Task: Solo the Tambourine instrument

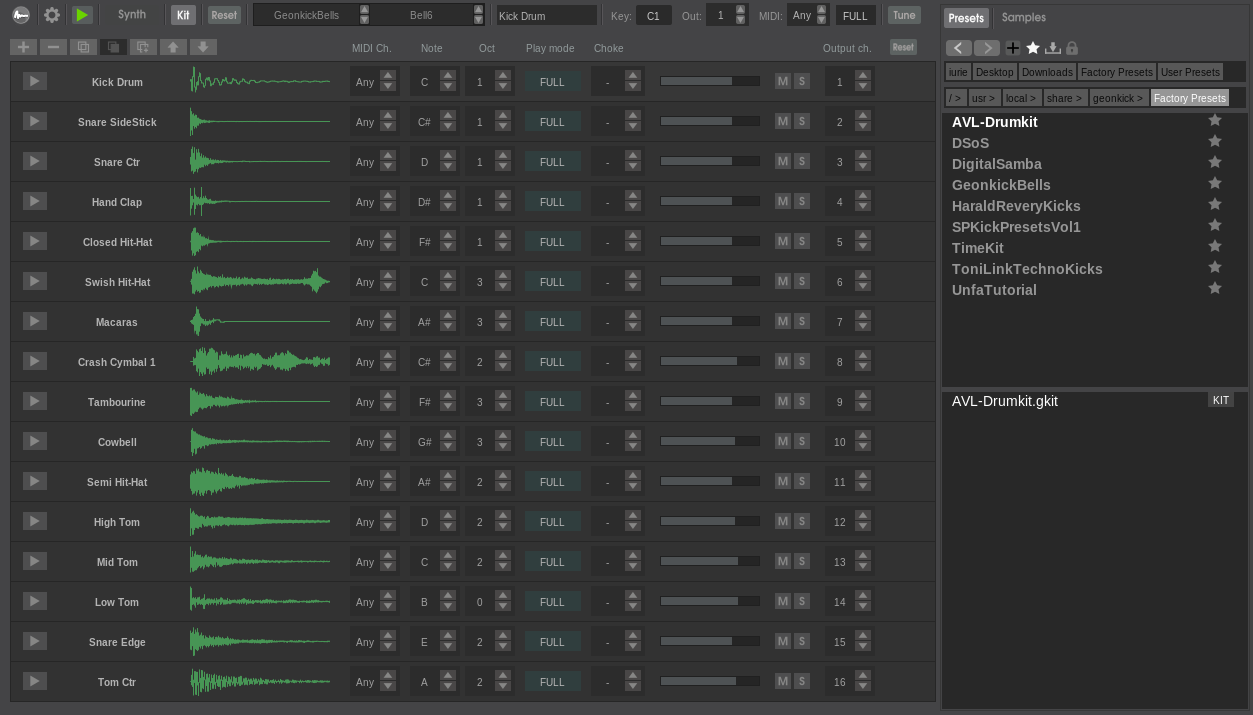Action: [x=802, y=401]
